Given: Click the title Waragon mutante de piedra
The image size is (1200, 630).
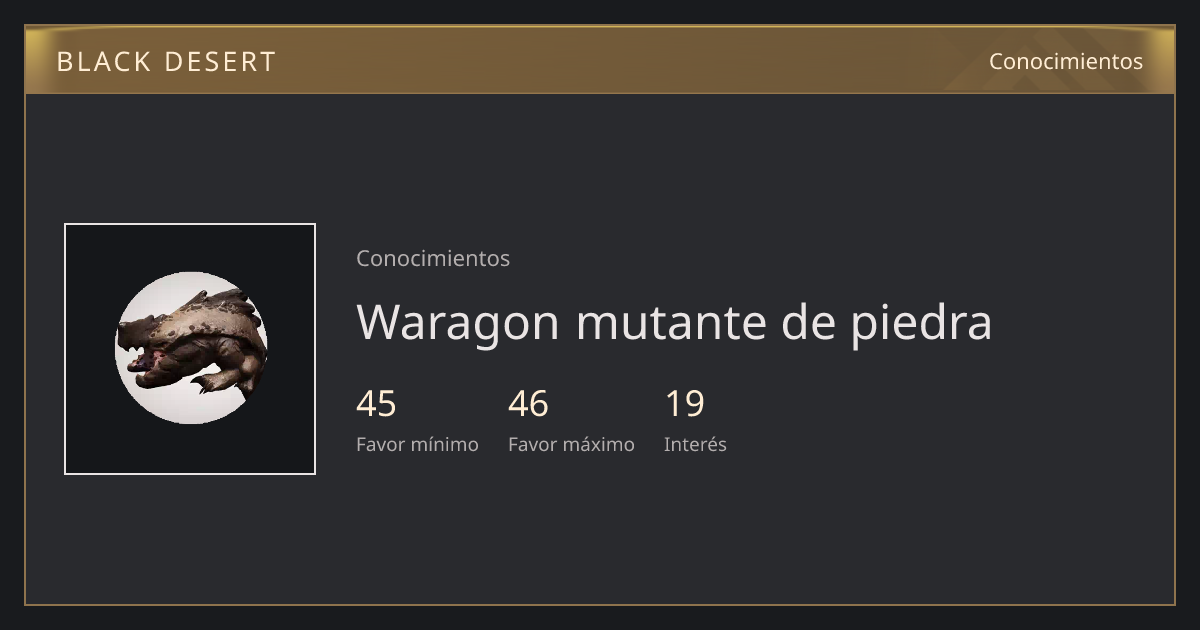Looking at the screenshot, I should click(x=674, y=323).
